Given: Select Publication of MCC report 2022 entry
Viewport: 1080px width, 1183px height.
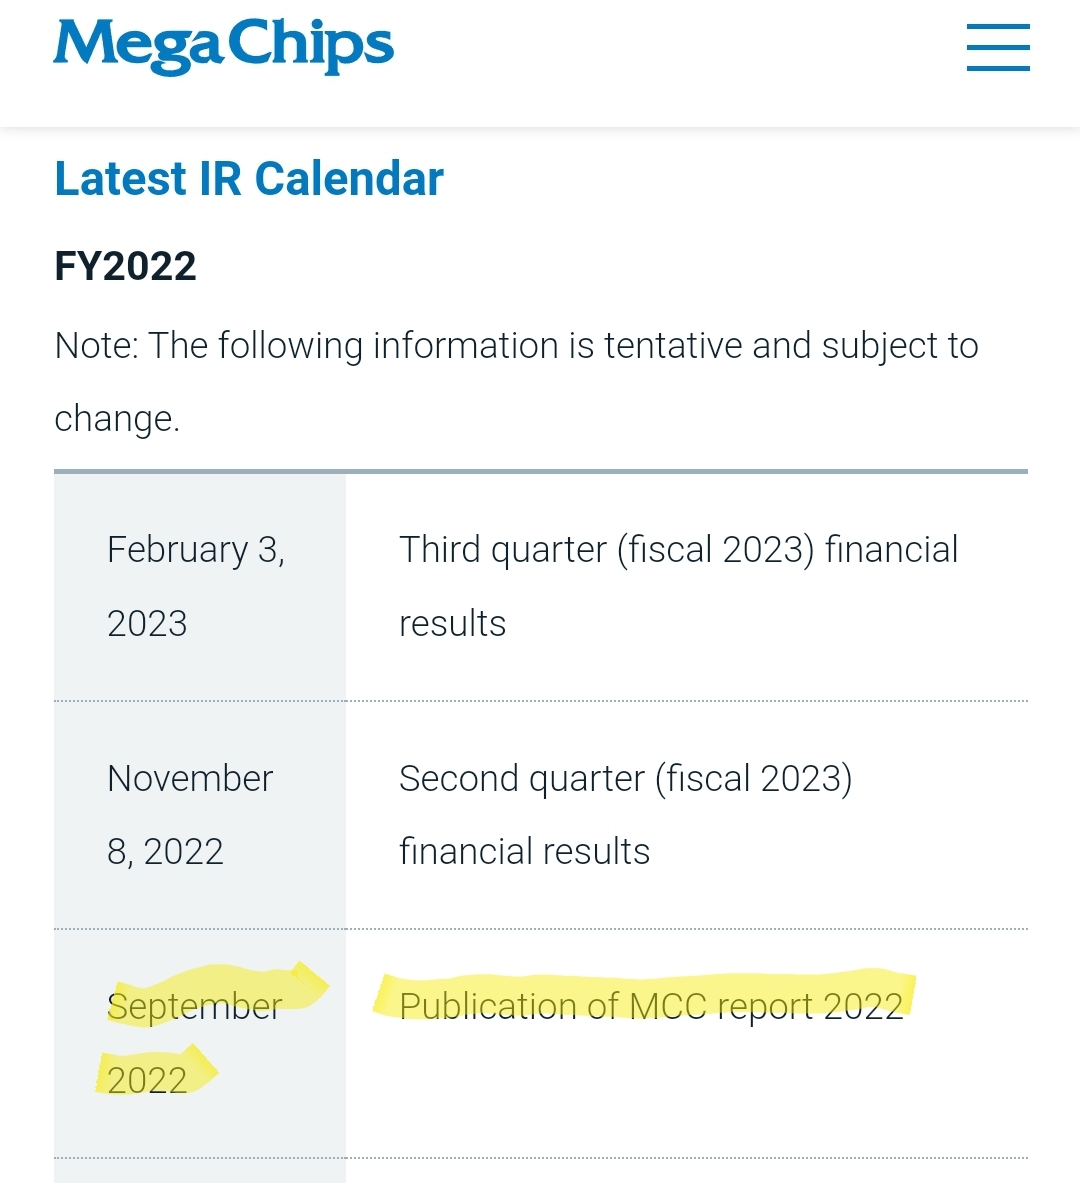Looking at the screenshot, I should click(x=651, y=1006).
